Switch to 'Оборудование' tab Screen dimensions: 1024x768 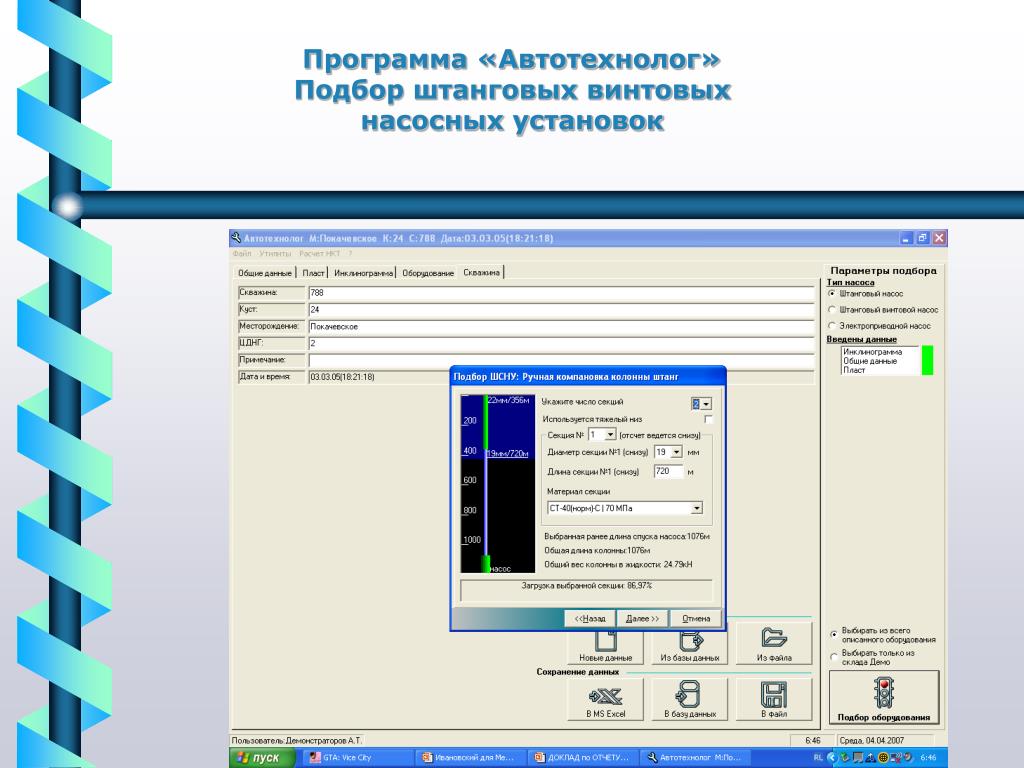point(428,273)
